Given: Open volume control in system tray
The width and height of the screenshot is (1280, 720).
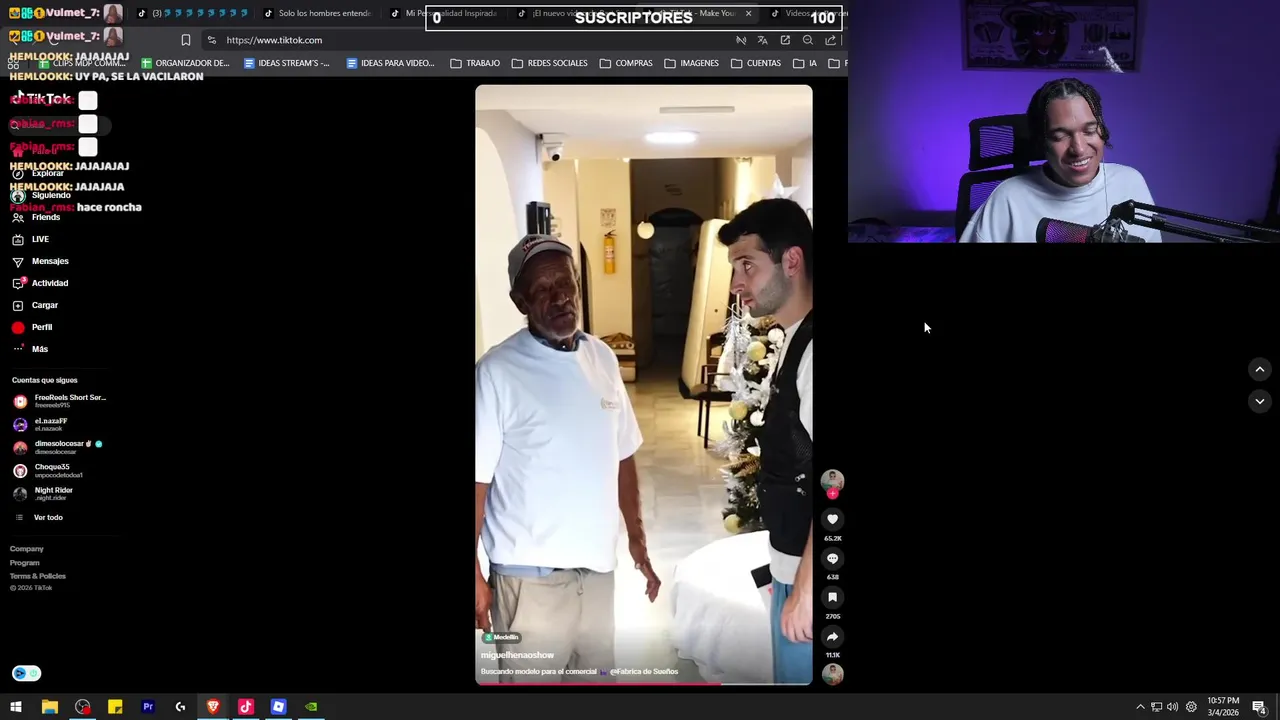Looking at the screenshot, I should pos(1173,707).
